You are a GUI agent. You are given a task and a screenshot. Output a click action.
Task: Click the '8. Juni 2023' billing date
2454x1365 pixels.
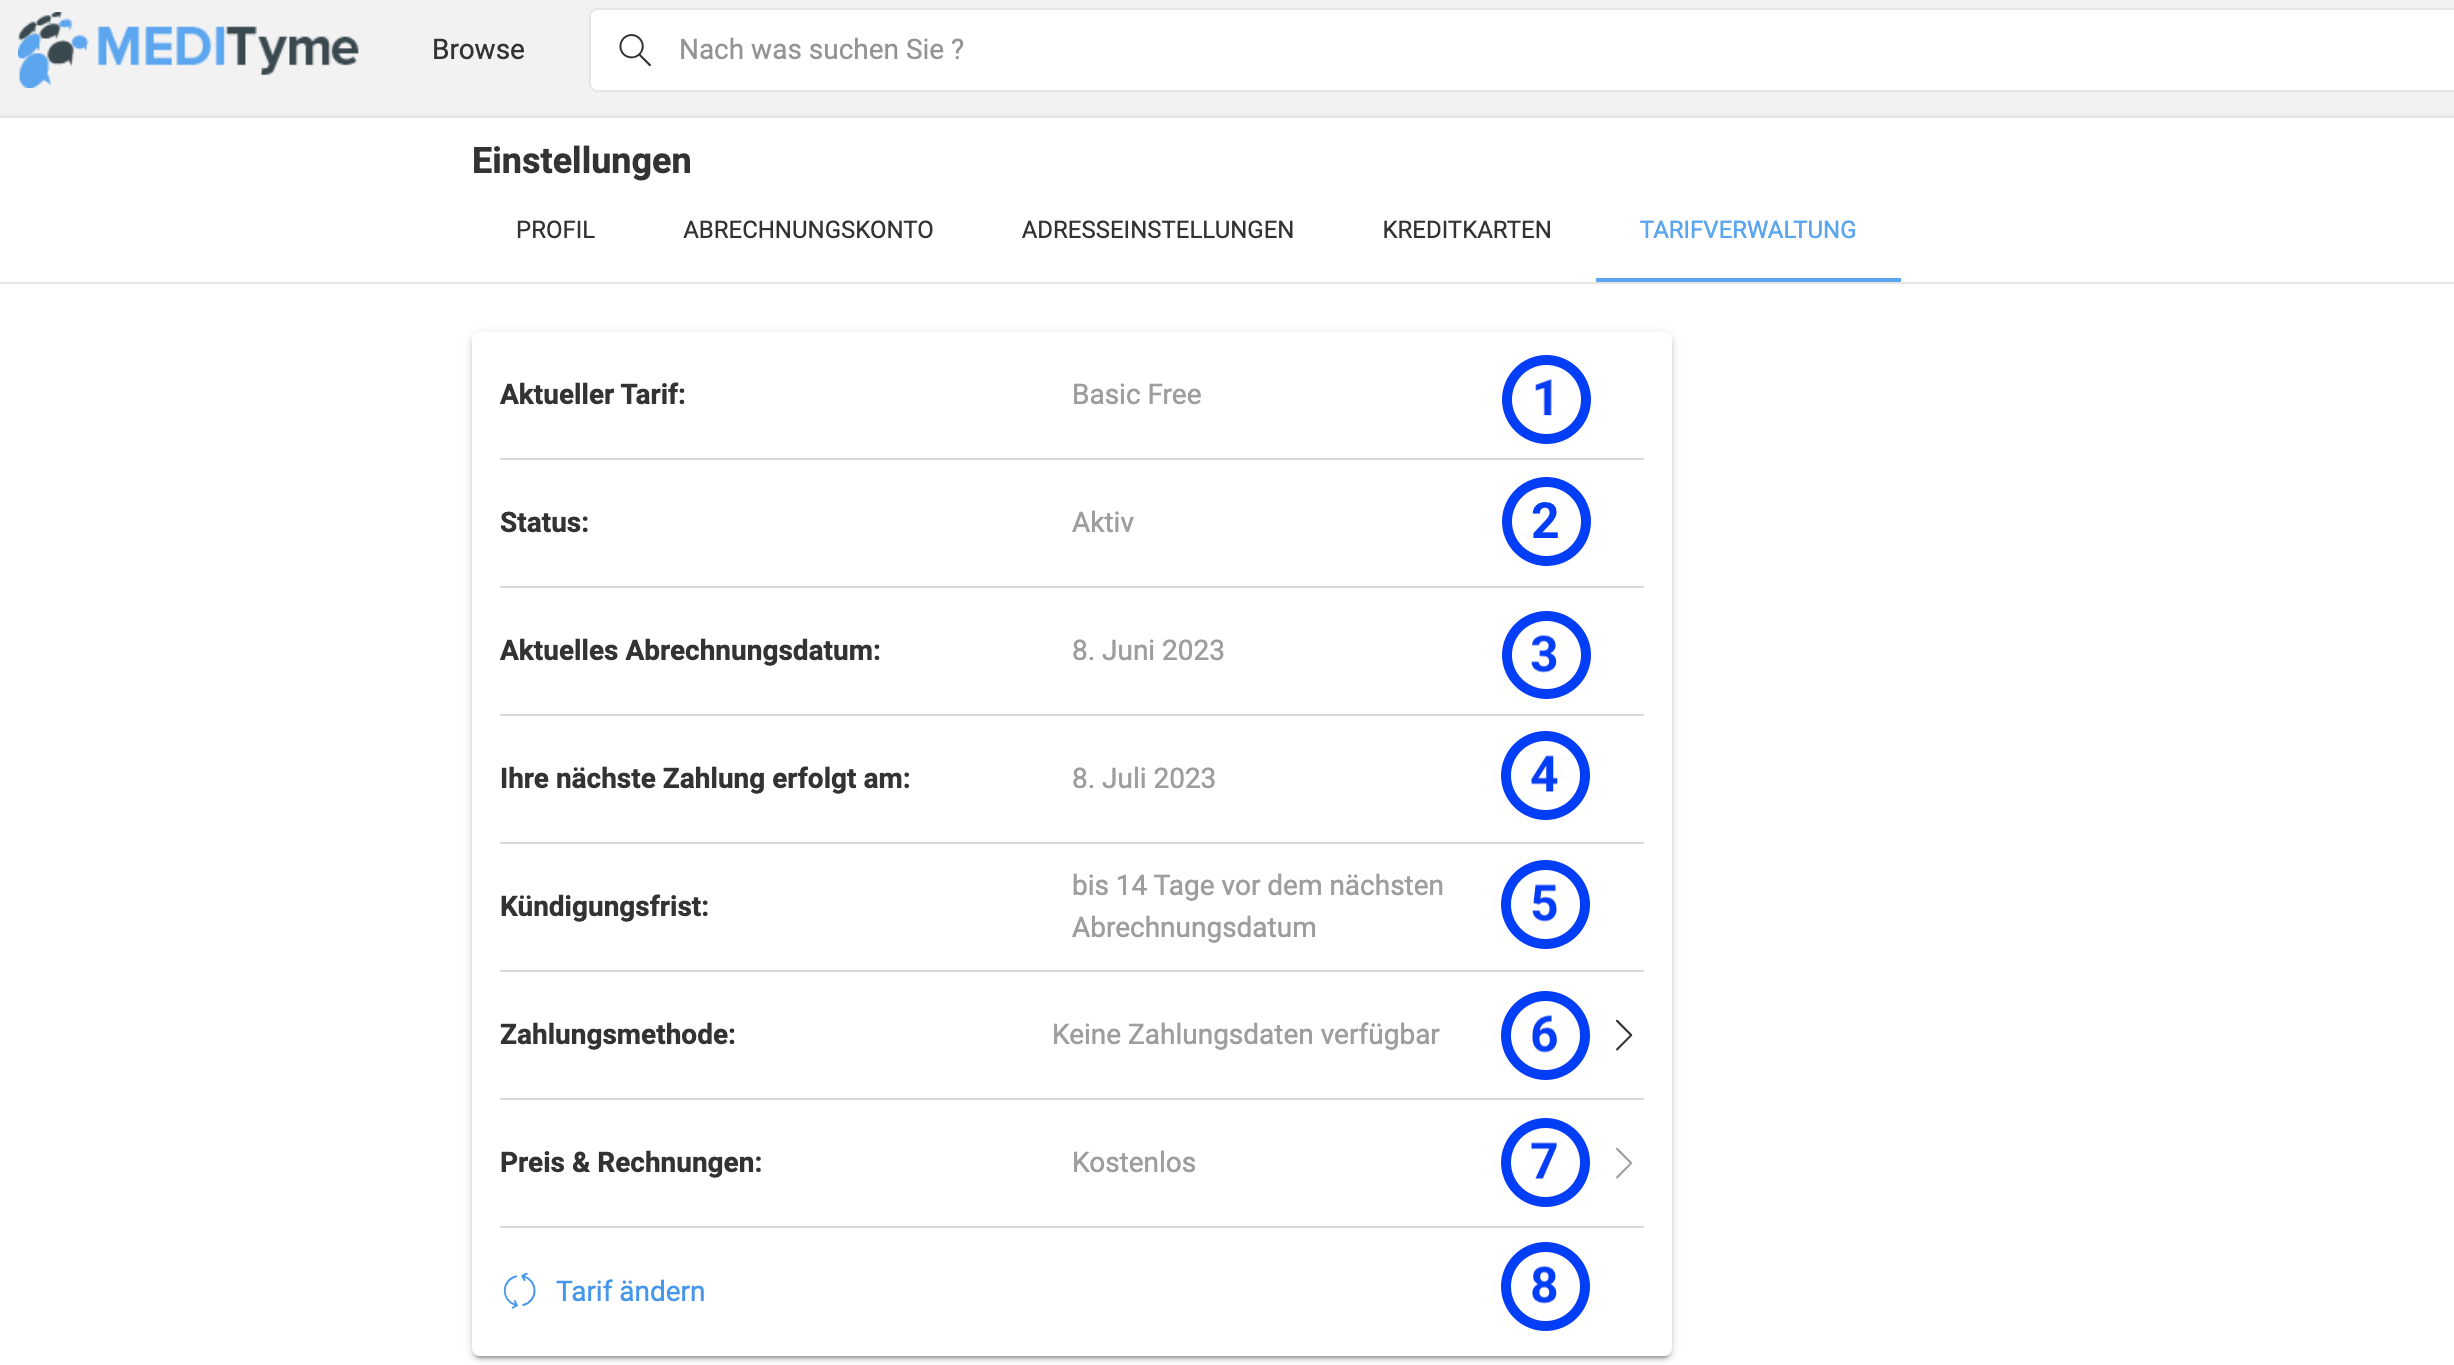point(1147,651)
